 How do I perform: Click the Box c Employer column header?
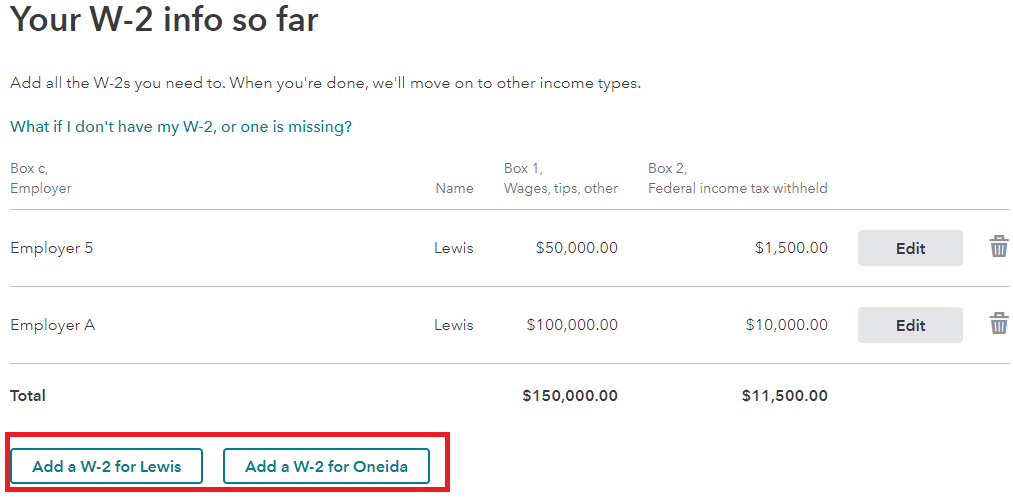(41, 178)
